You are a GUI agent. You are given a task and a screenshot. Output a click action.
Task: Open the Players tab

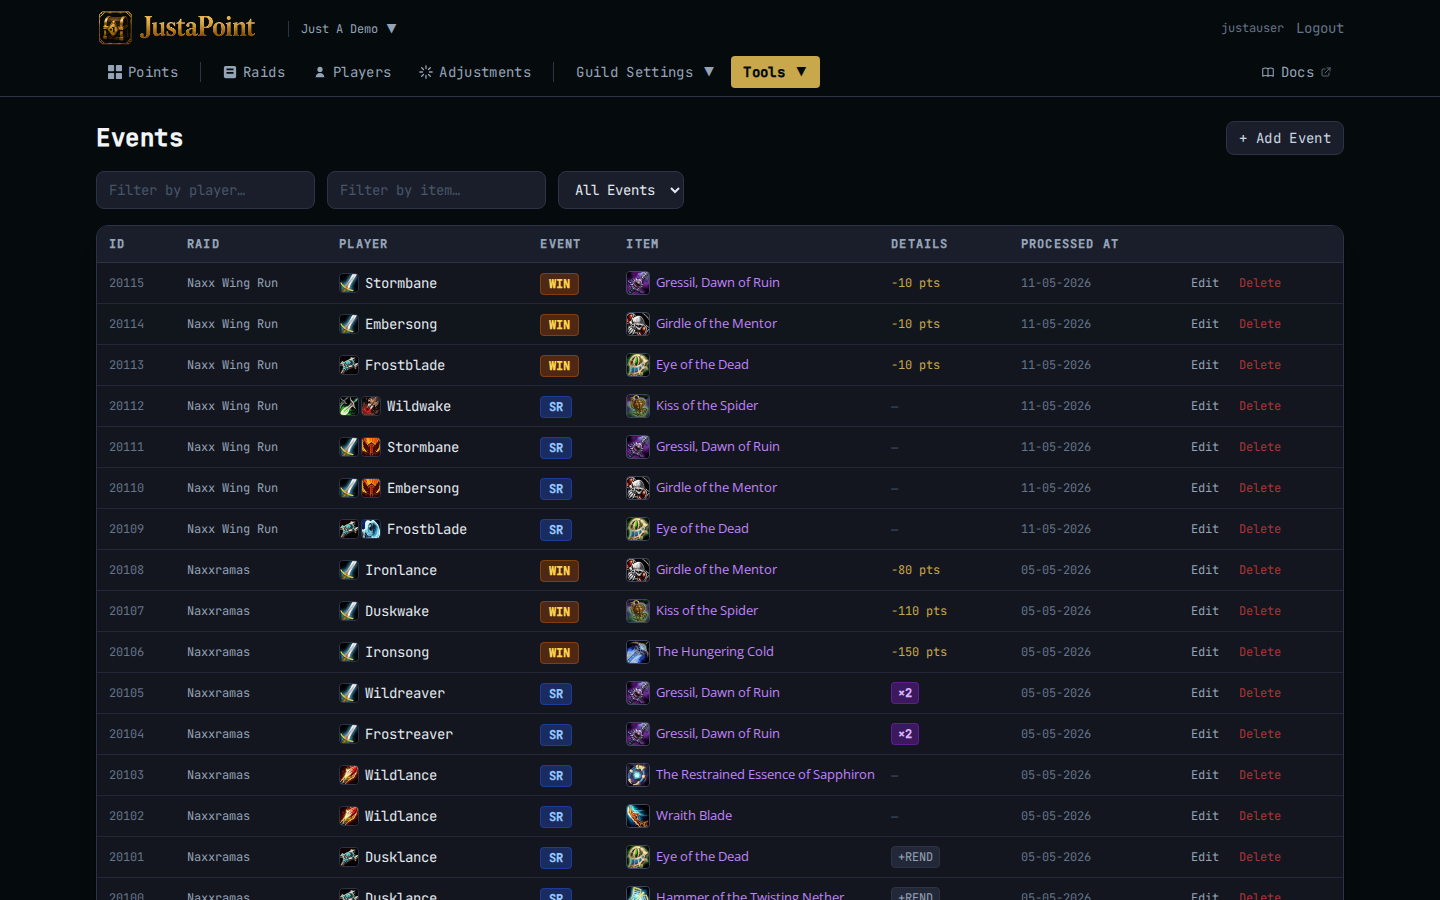coord(352,72)
